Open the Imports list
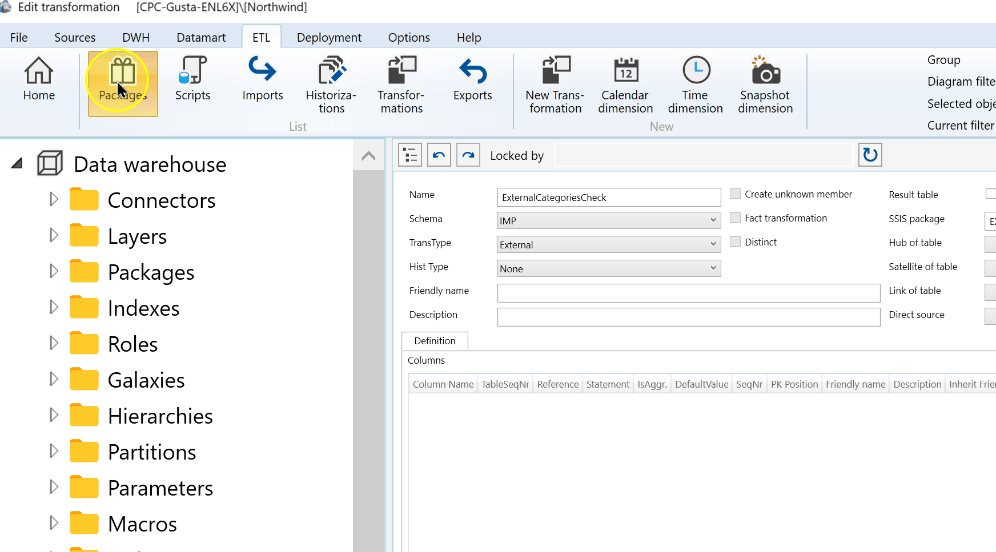 coord(262,79)
